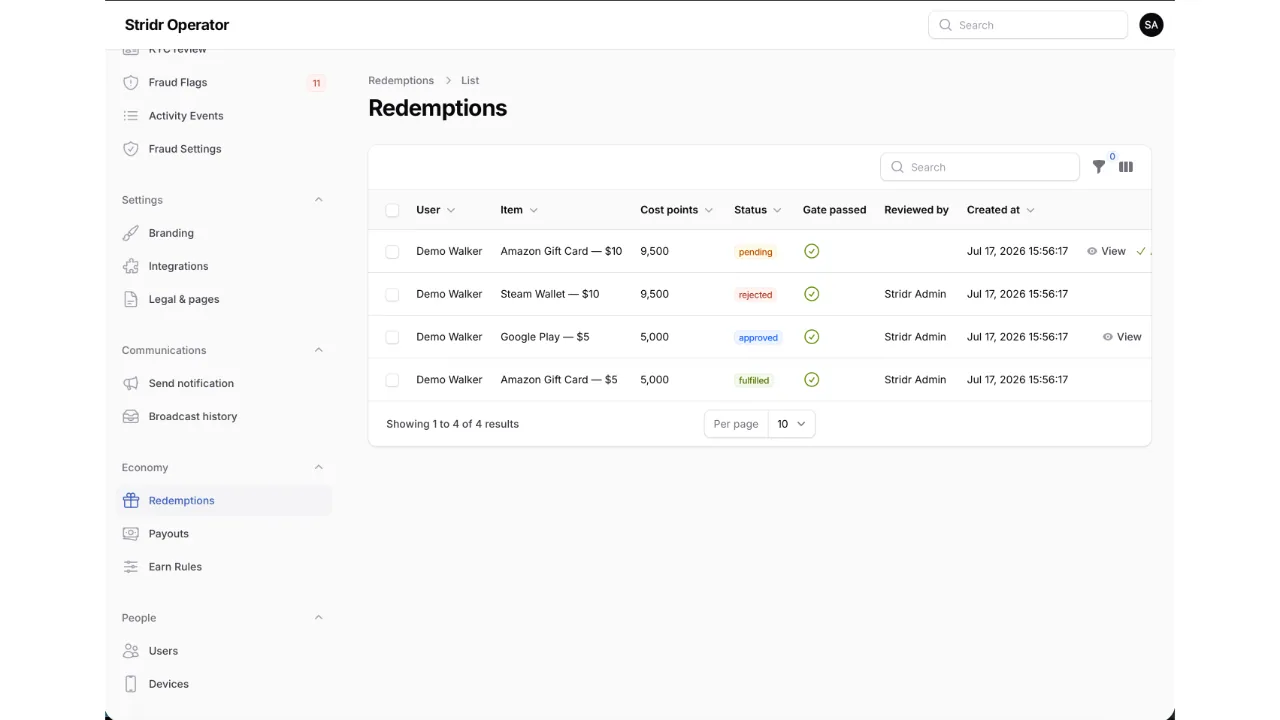This screenshot has height=720, width=1280.
Task: Click the Devices phone icon
Action: tap(130, 684)
